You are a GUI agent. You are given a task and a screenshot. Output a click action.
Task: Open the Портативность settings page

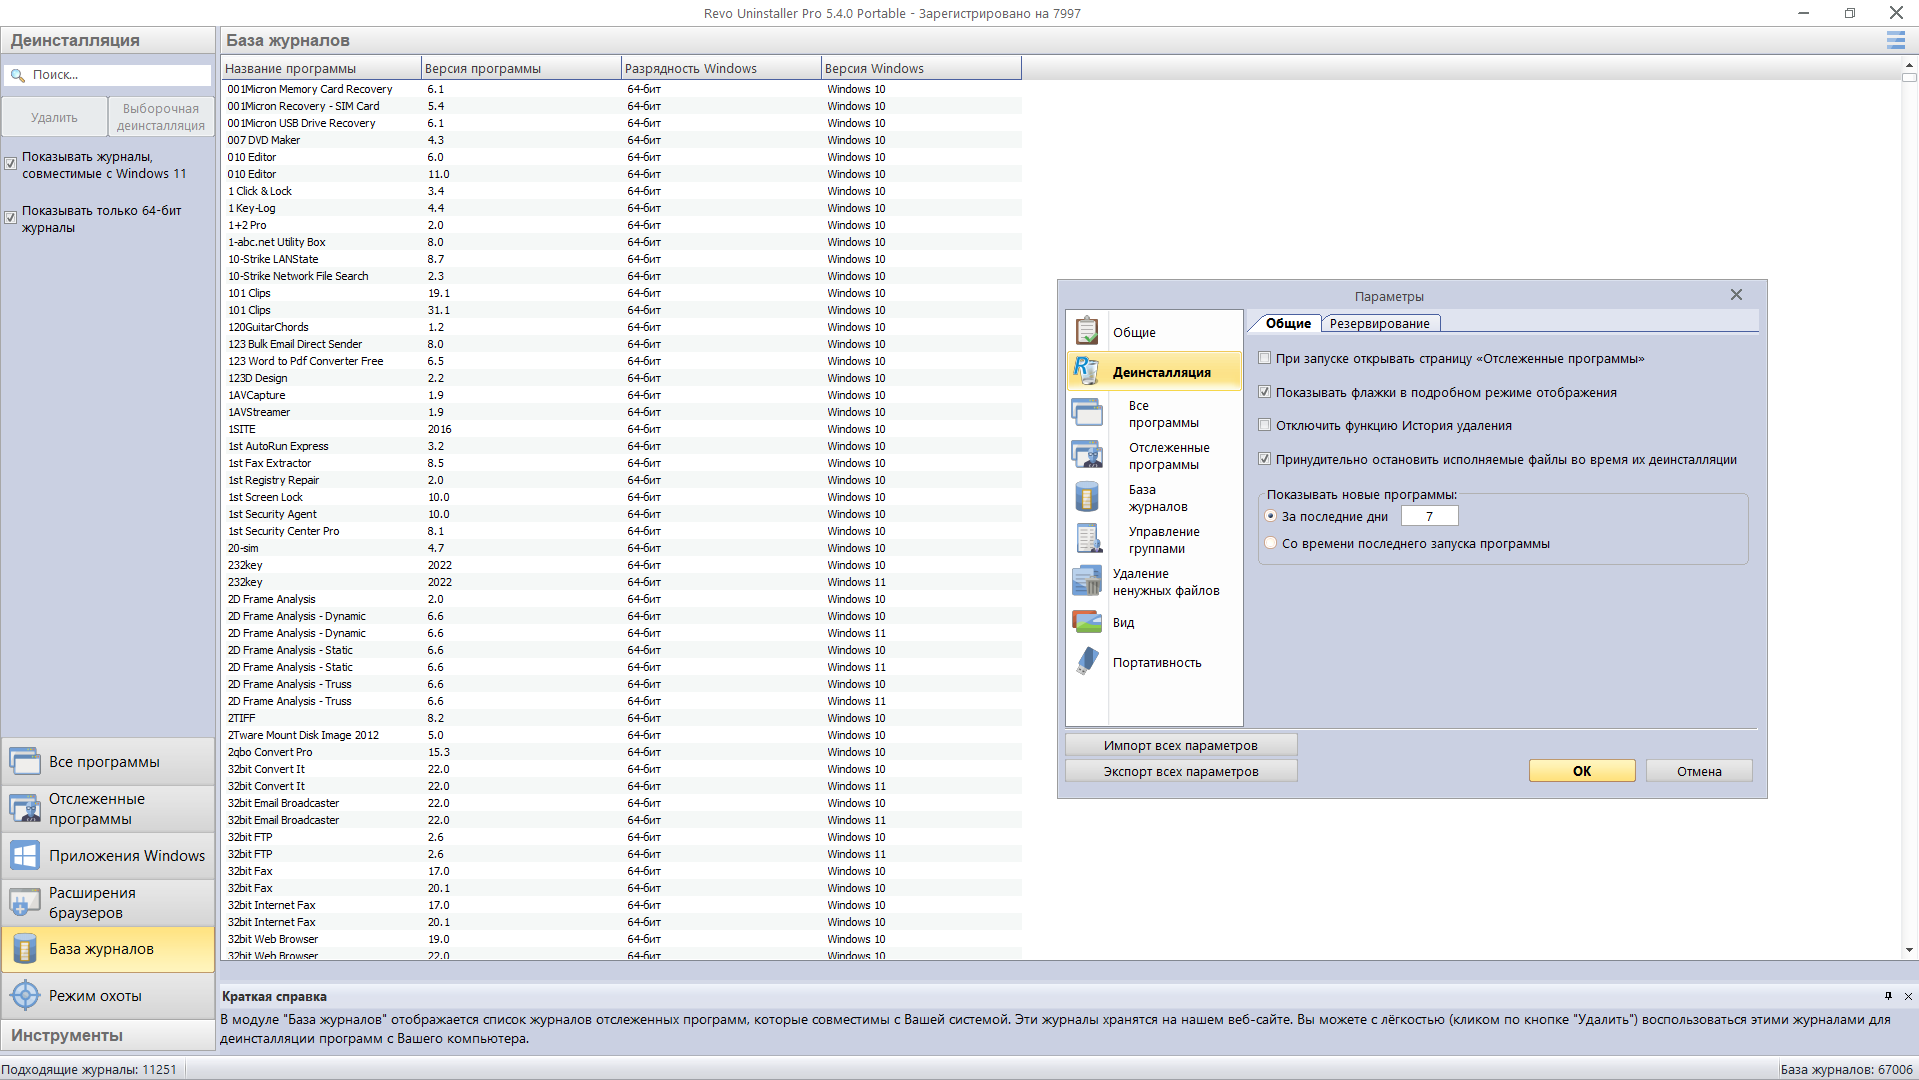(x=1157, y=661)
